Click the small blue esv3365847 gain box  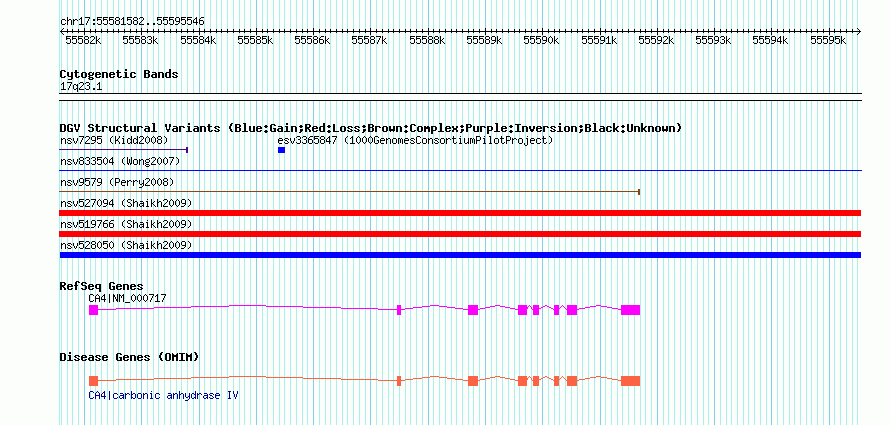[281, 150]
